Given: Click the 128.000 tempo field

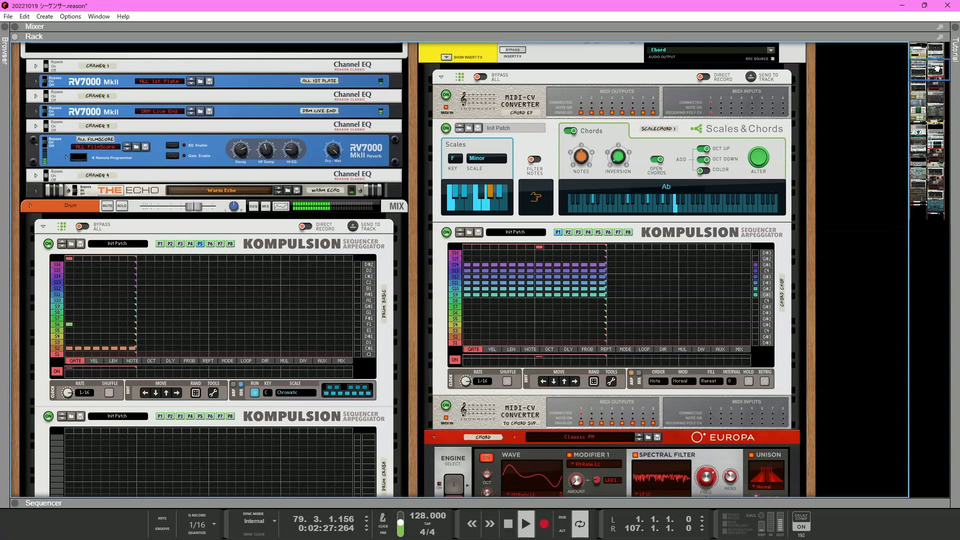Looking at the screenshot, I should coord(427,516).
